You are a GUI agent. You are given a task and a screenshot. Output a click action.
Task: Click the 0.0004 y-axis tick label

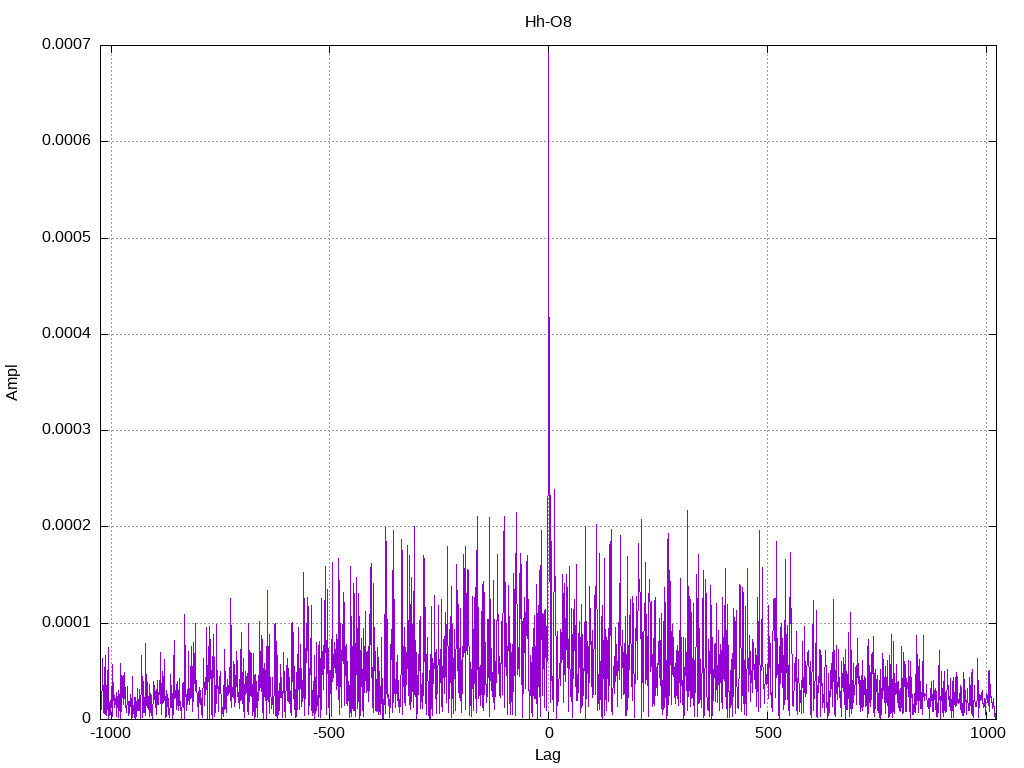tap(66, 334)
